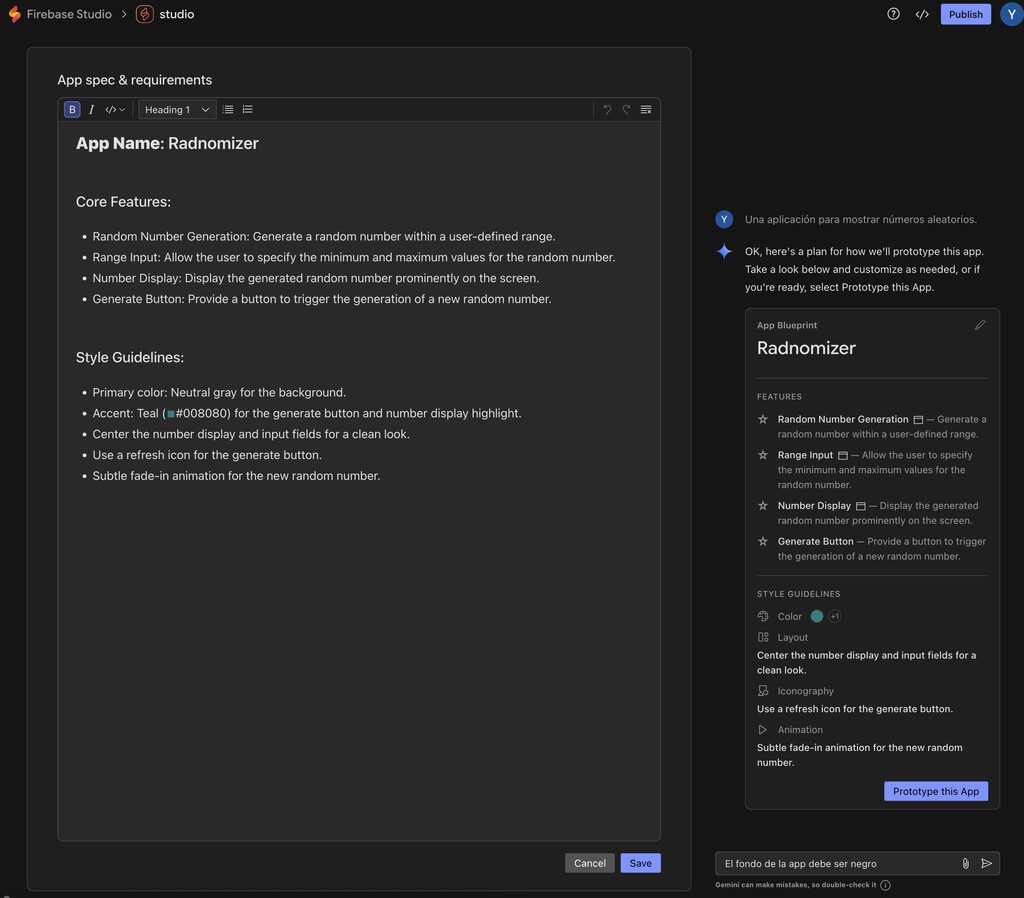Click the send message icon
Screen dimensions: 1024x898
click(x=986, y=862)
